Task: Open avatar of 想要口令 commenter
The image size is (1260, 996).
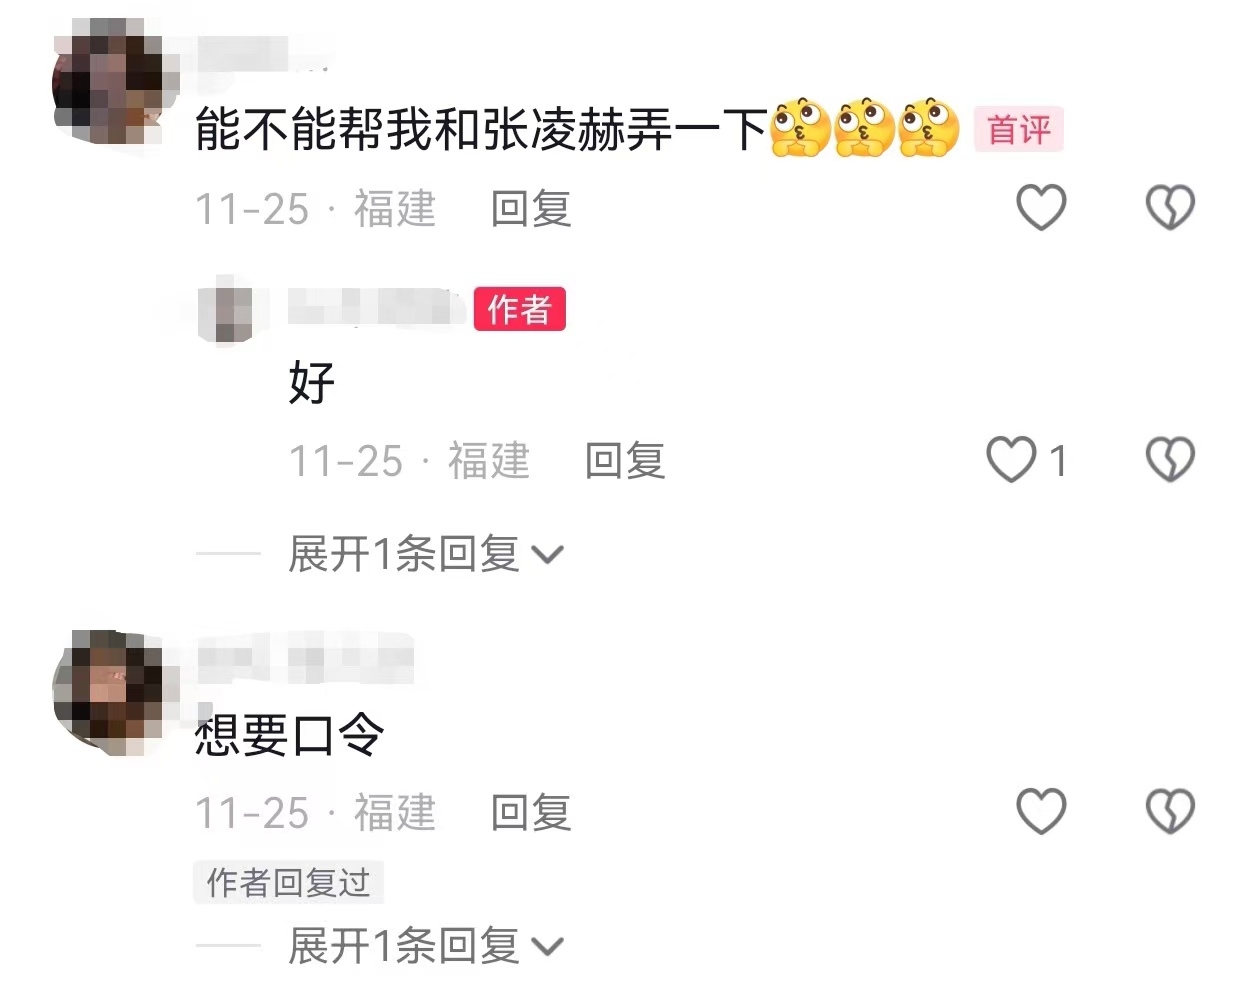Action: (x=108, y=690)
